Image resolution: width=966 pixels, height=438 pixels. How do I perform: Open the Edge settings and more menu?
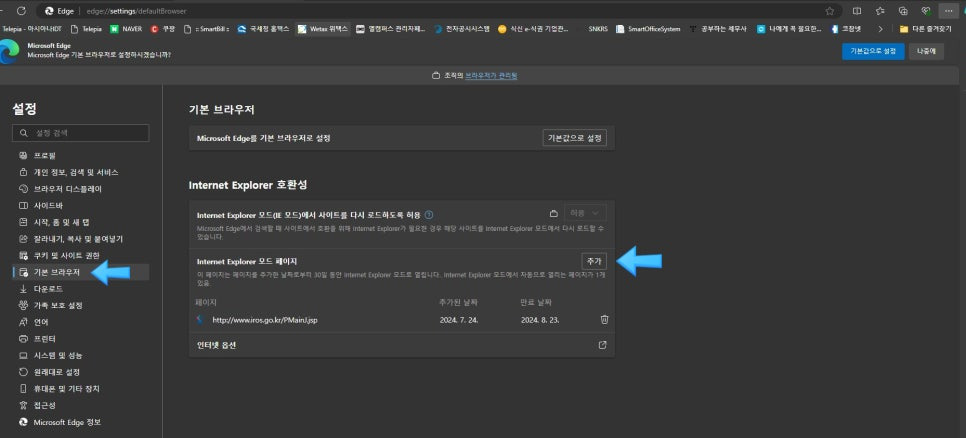[x=948, y=11]
